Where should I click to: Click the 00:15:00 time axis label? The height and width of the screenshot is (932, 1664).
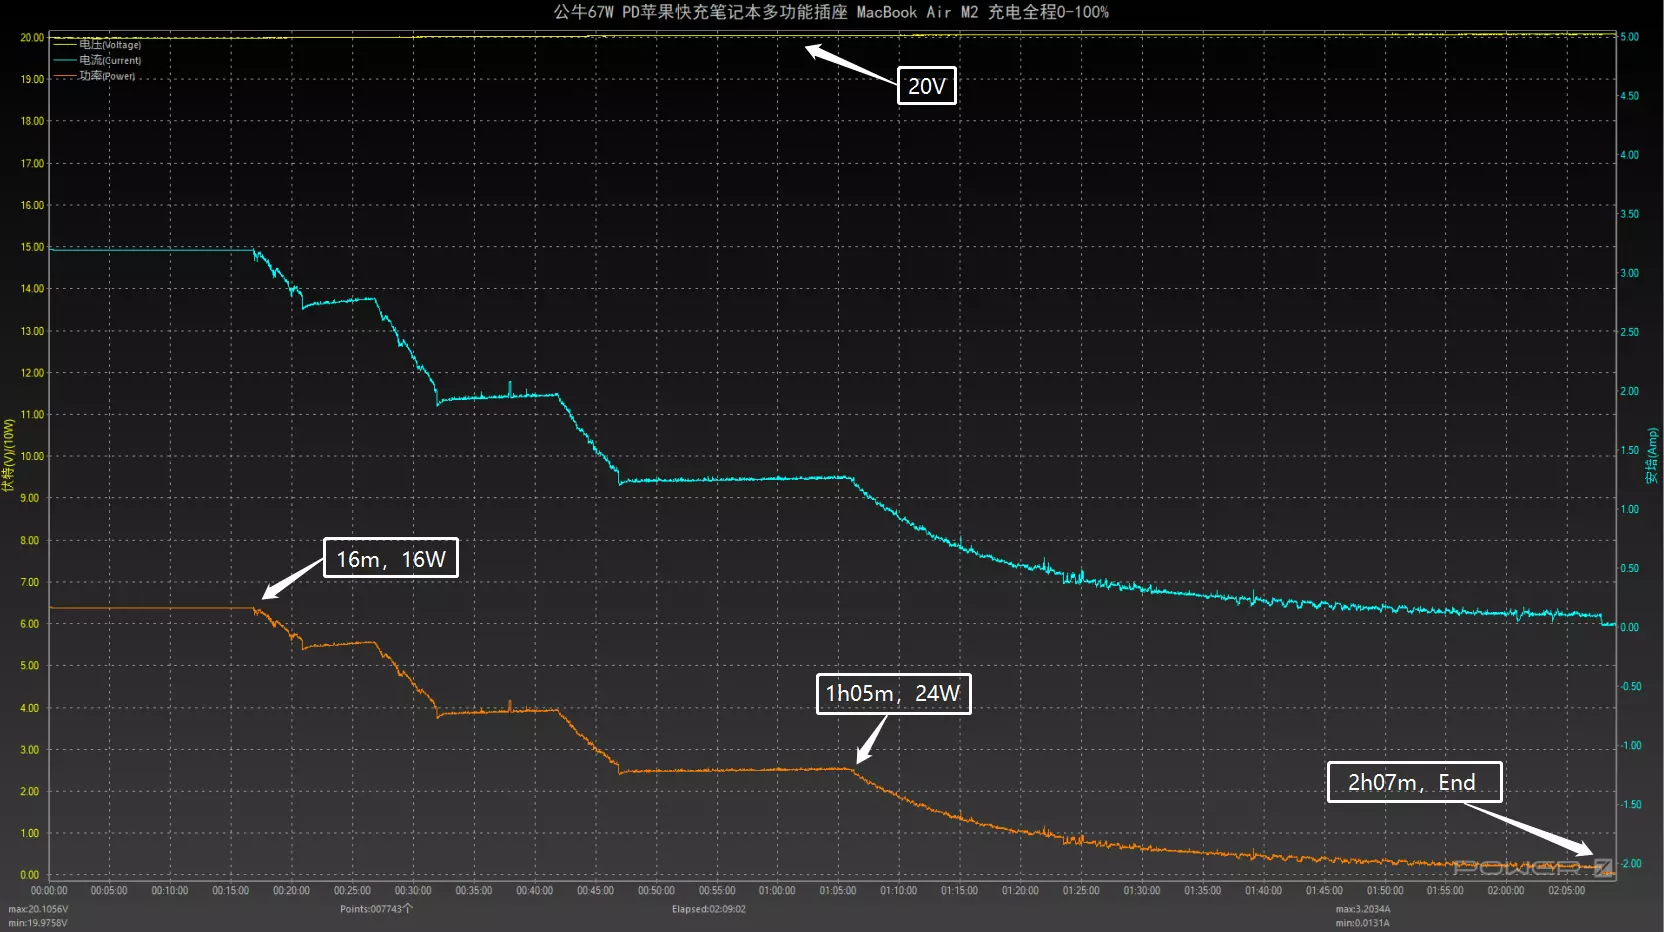231,891
